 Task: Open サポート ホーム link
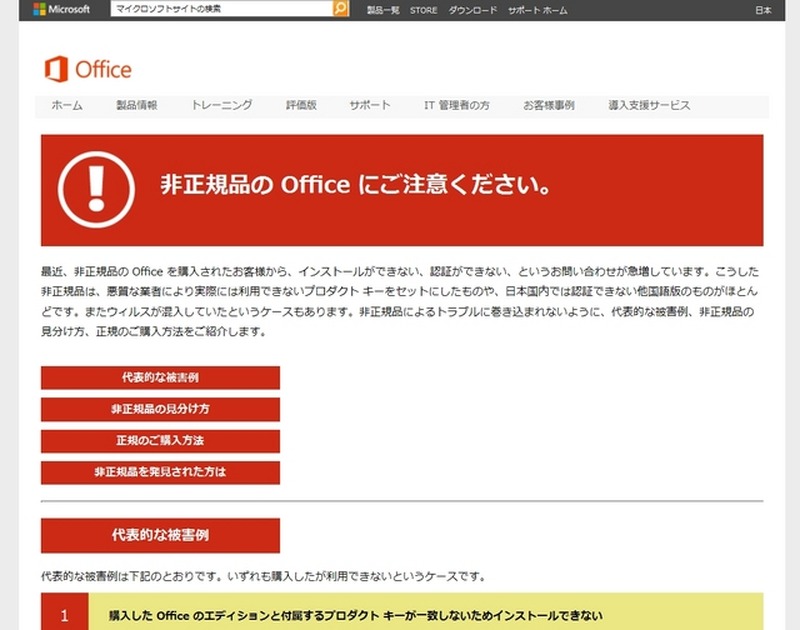pyautogui.click(x=537, y=10)
